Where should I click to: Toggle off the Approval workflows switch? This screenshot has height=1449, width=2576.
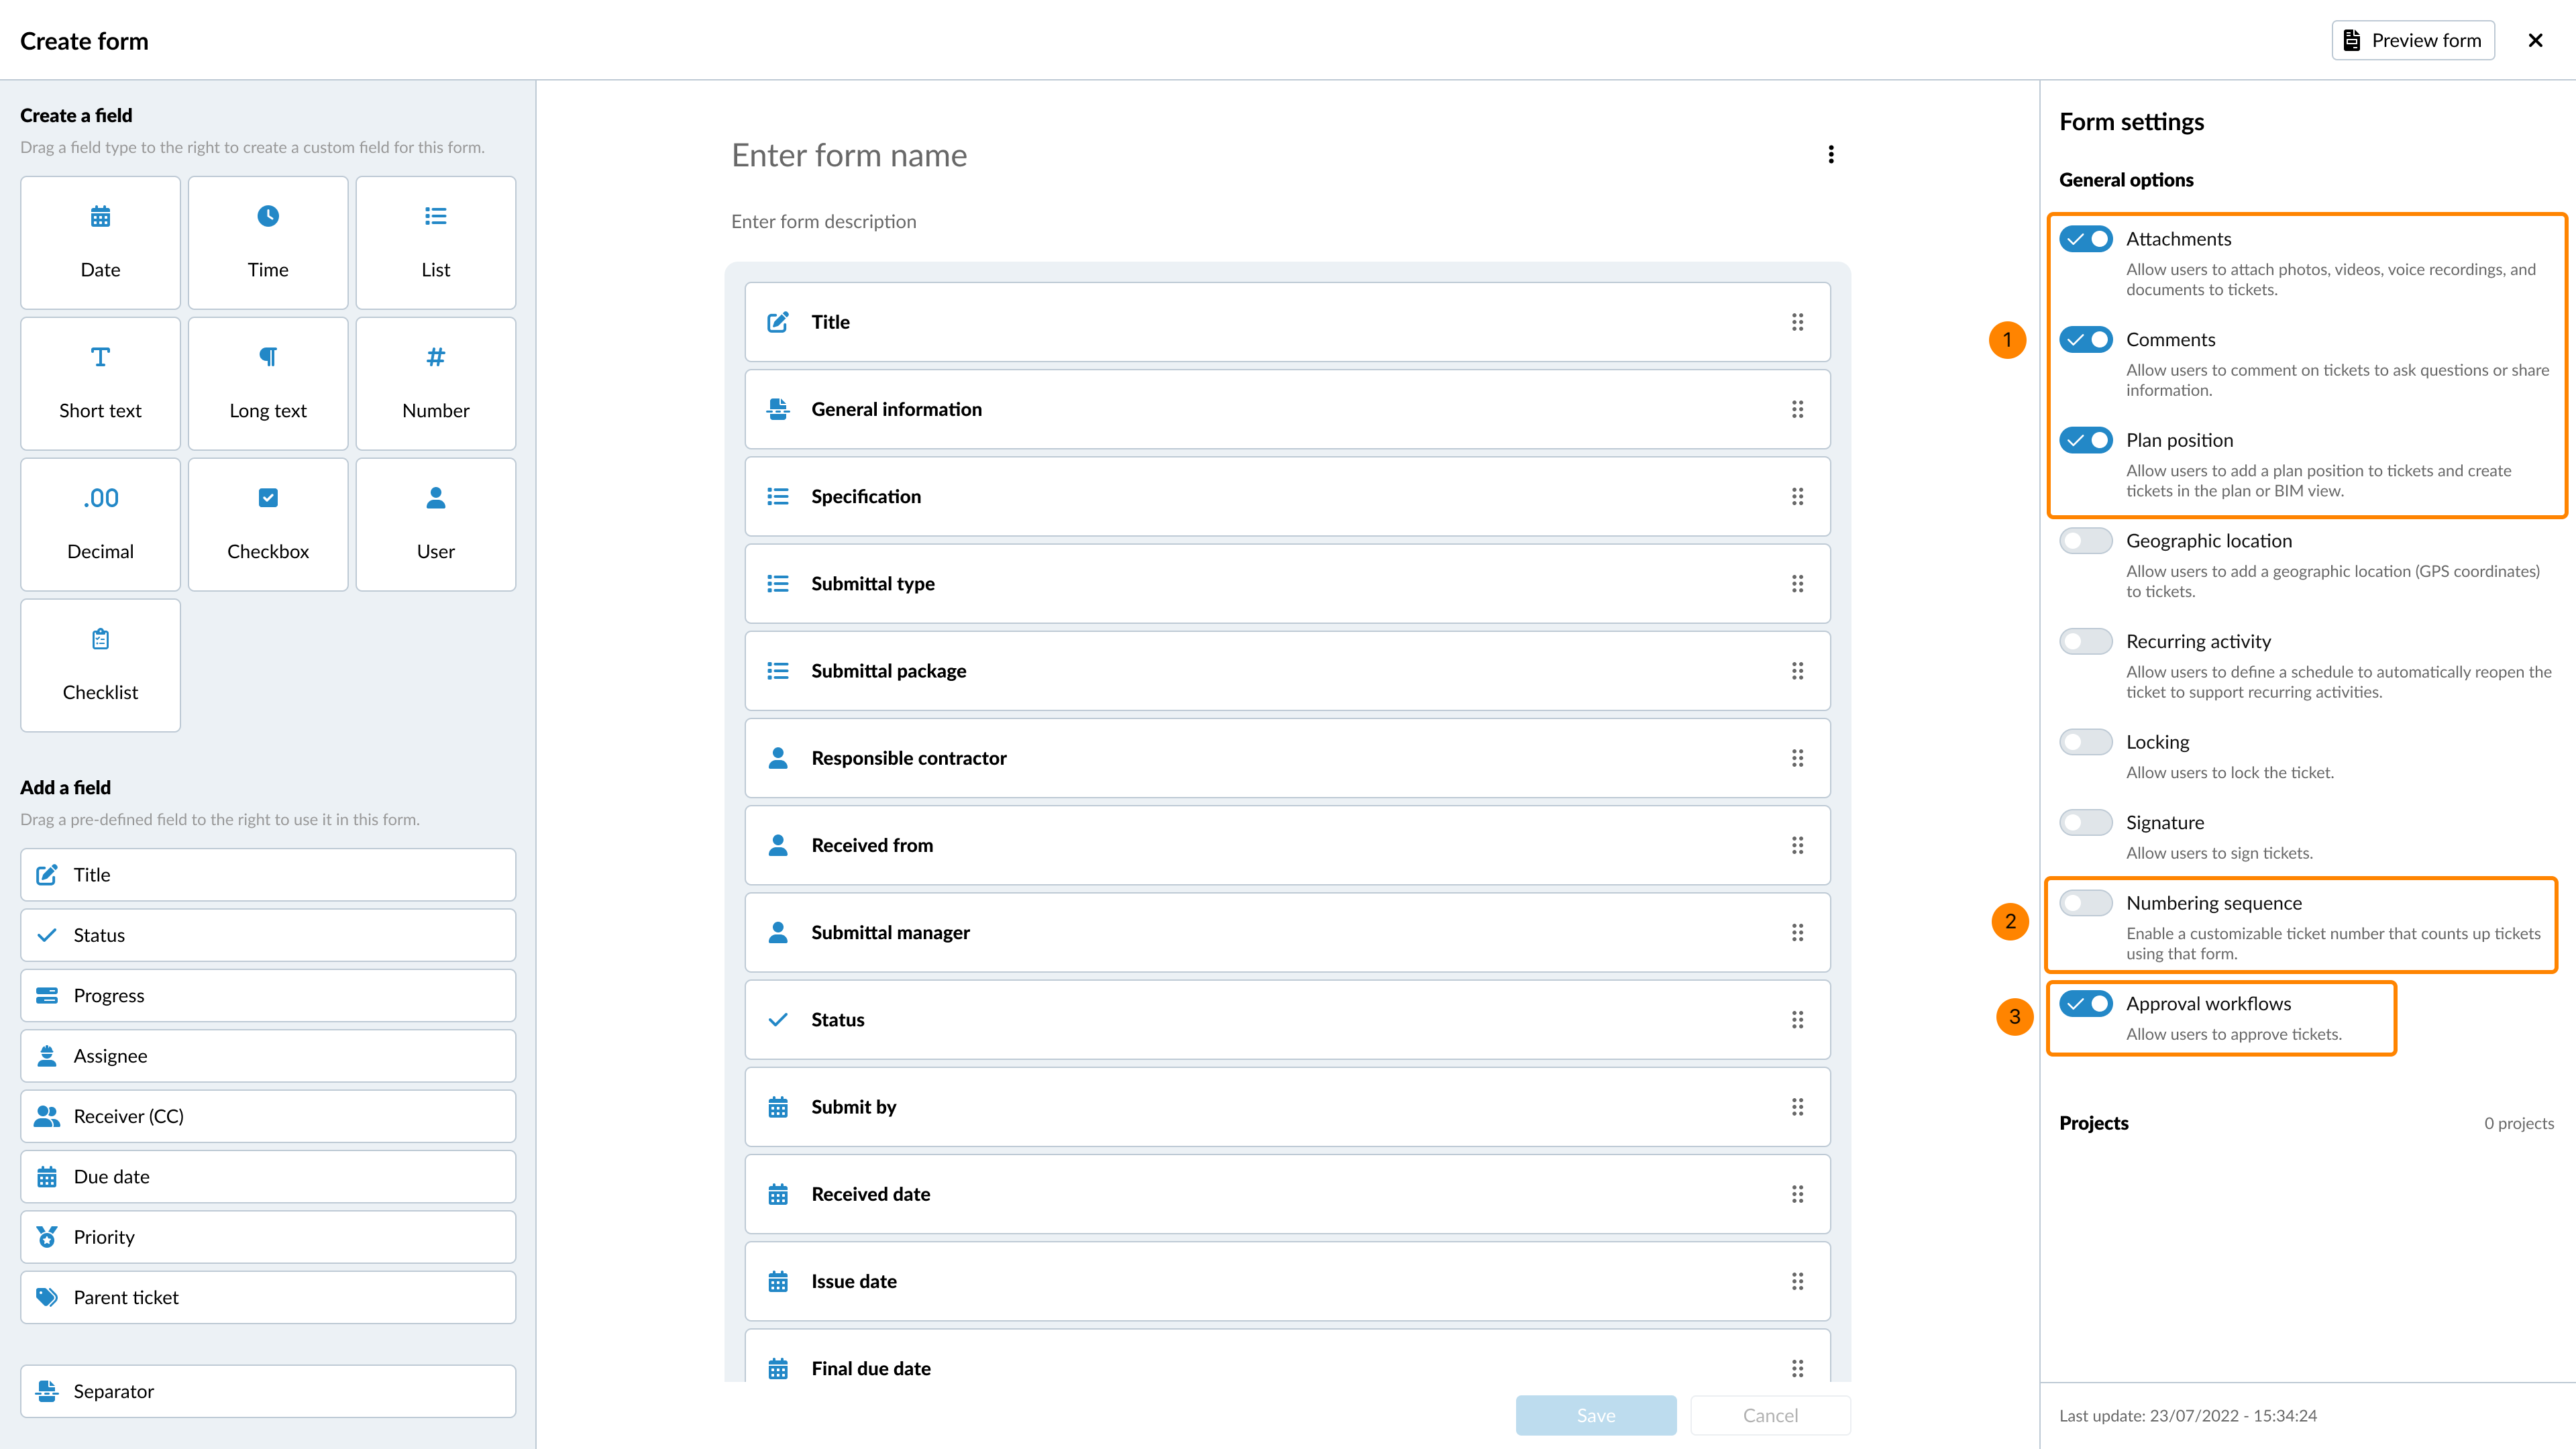[2085, 1004]
